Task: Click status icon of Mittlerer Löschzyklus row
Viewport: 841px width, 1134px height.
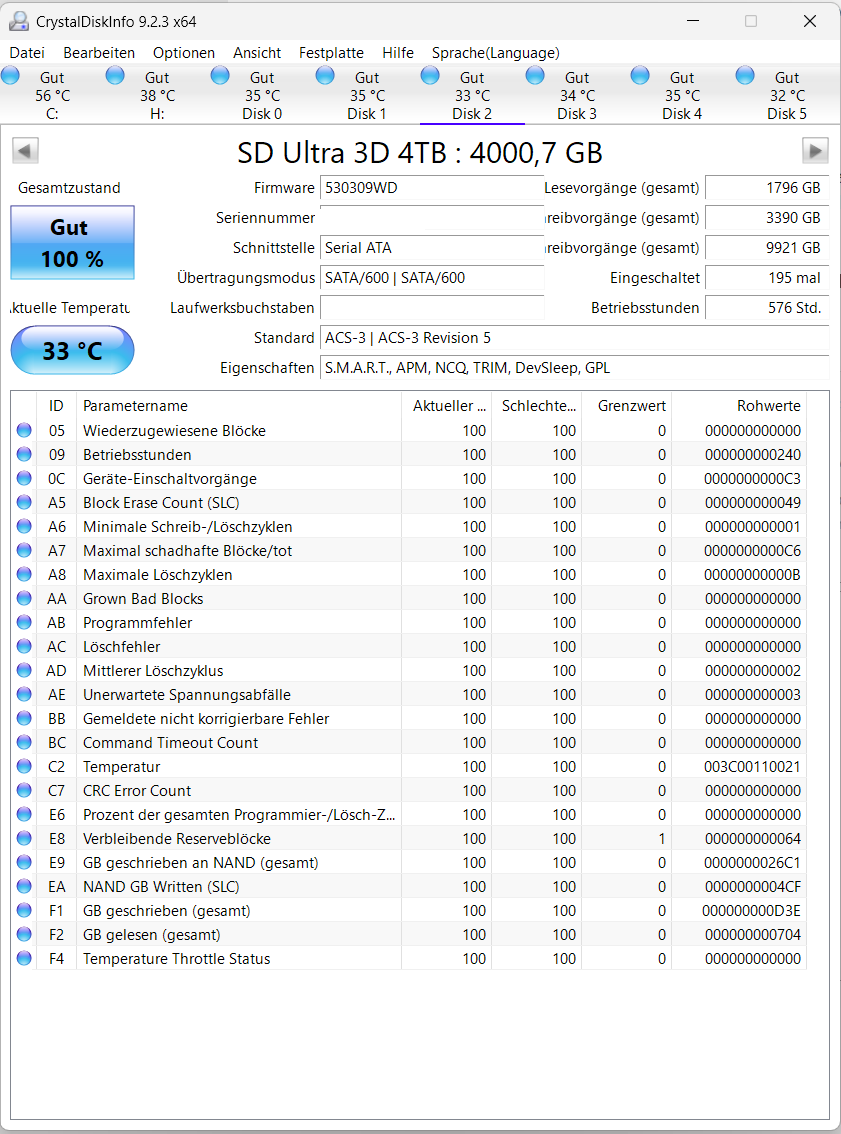Action: pyautogui.click(x=24, y=670)
